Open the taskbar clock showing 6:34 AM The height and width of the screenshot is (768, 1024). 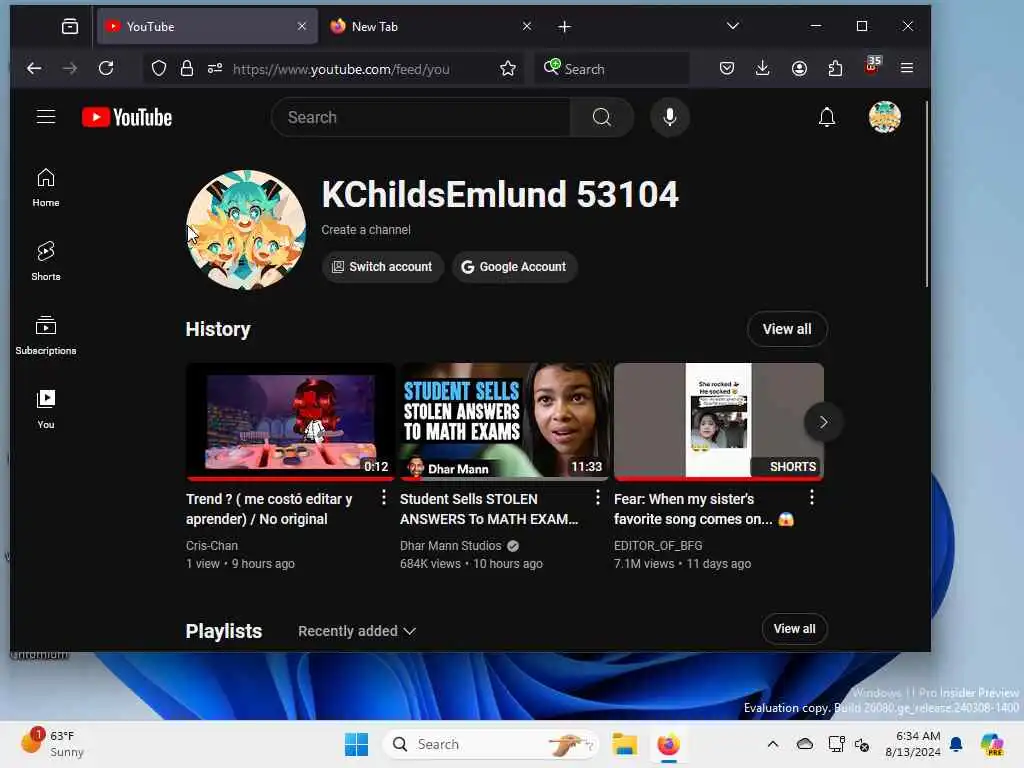(912, 744)
